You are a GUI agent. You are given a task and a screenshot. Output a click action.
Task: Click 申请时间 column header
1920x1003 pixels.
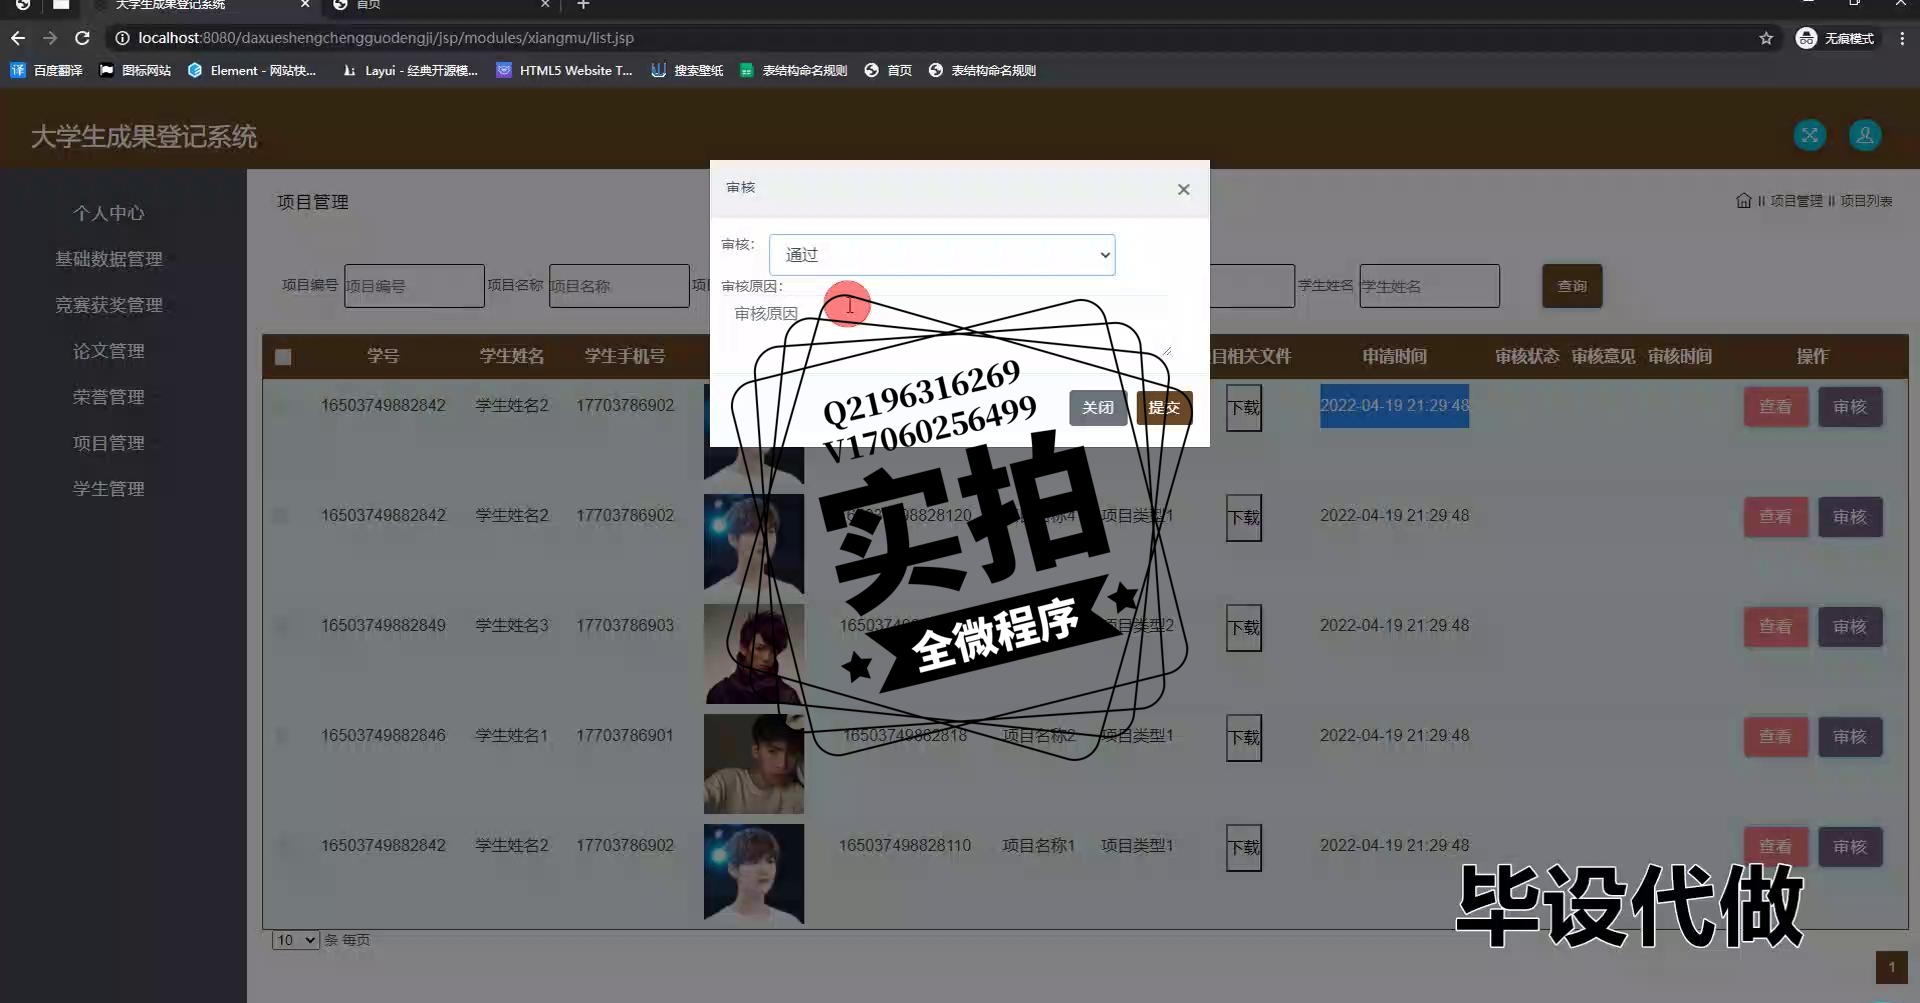click(1394, 356)
